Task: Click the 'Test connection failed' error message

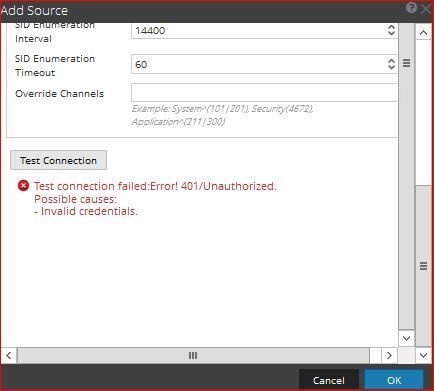Action: 155,186
